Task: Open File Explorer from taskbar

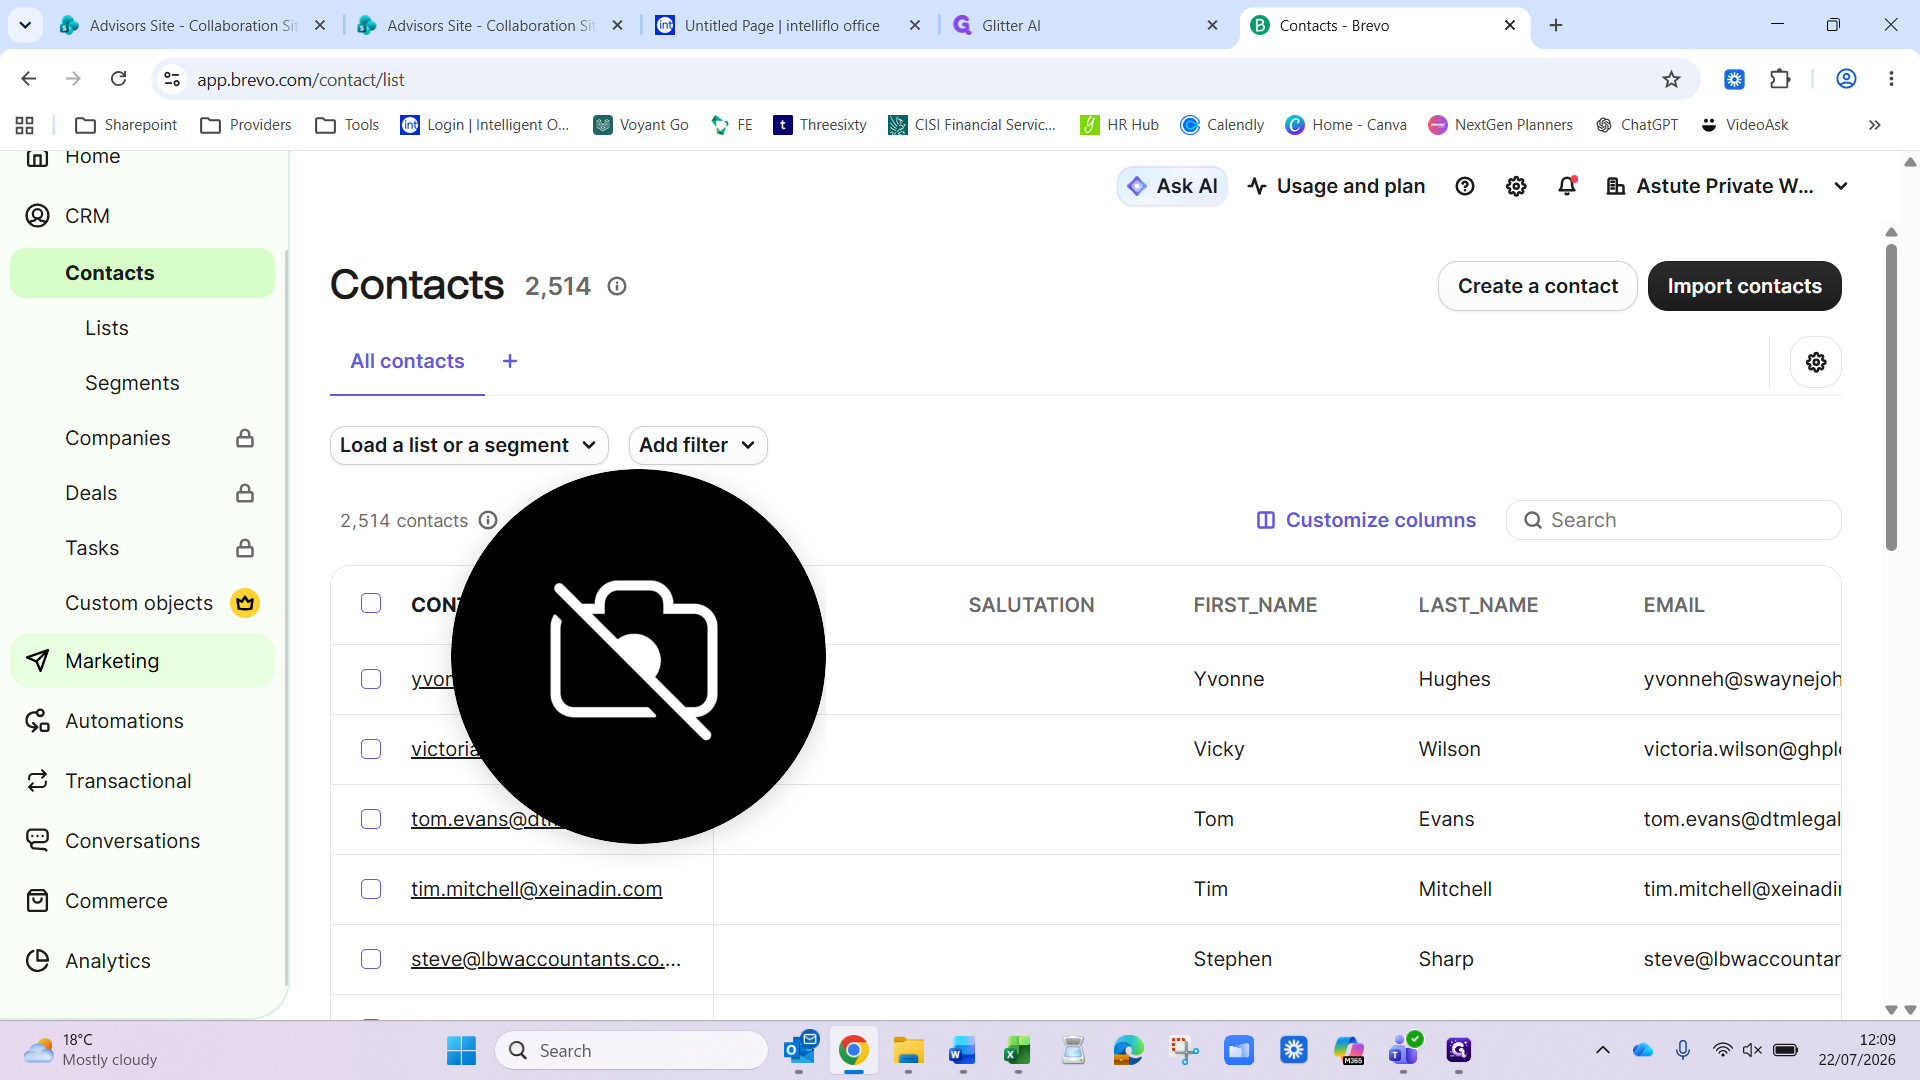Action: coord(908,1050)
